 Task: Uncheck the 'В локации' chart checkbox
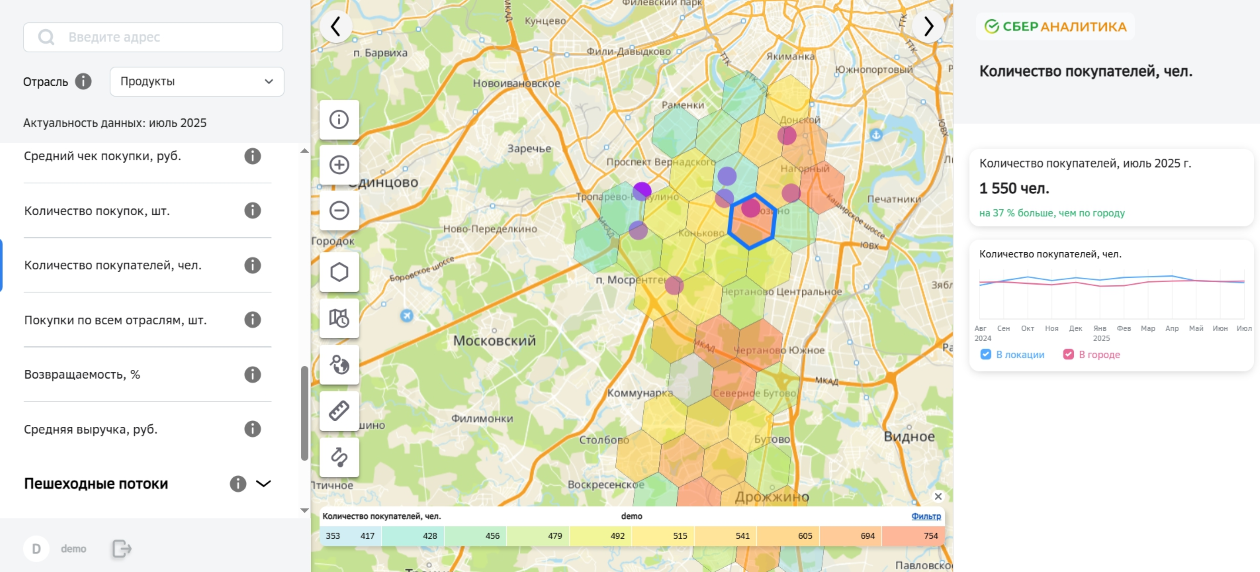tap(986, 355)
